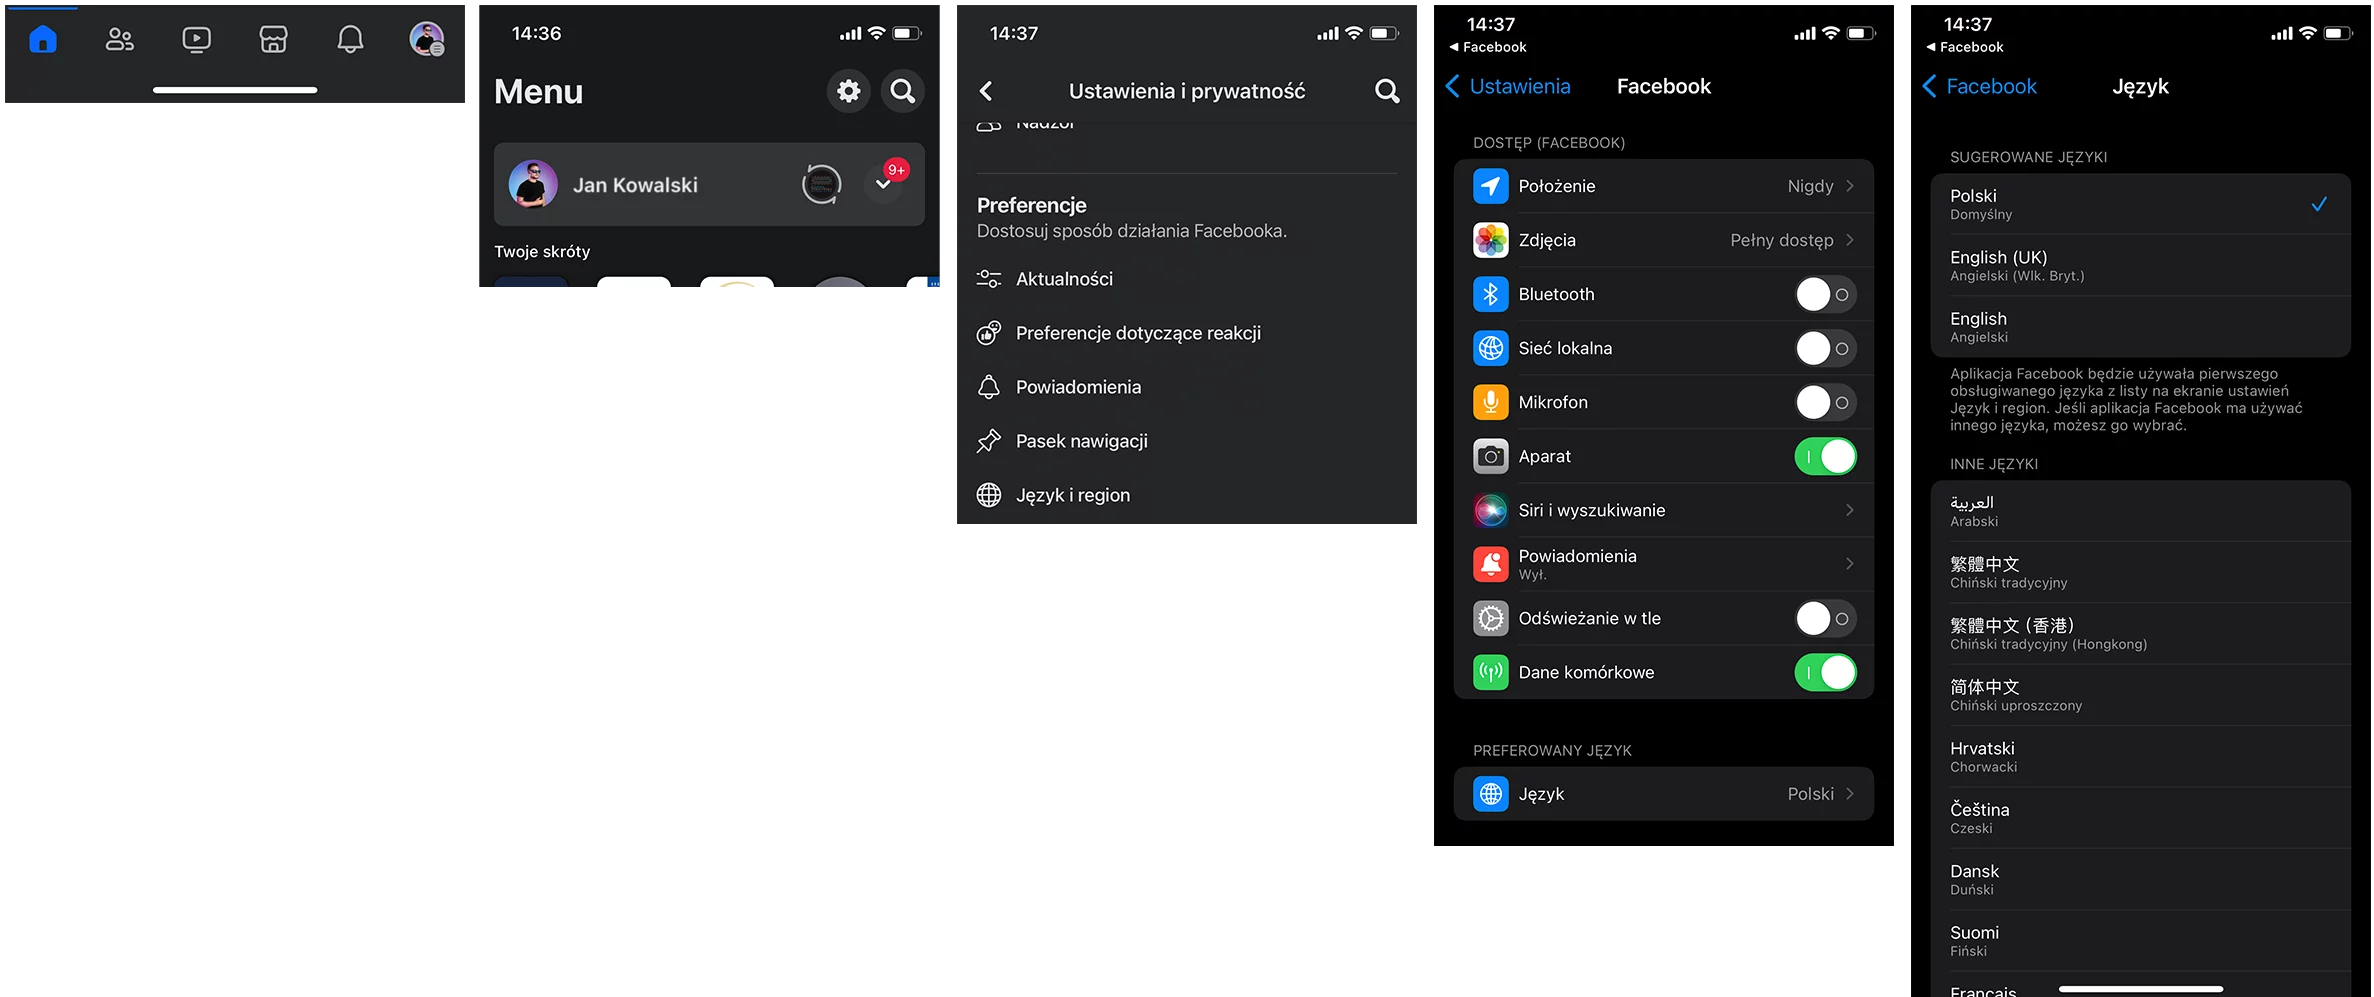Open Preferencje dotyczące reakcji

(1138, 332)
